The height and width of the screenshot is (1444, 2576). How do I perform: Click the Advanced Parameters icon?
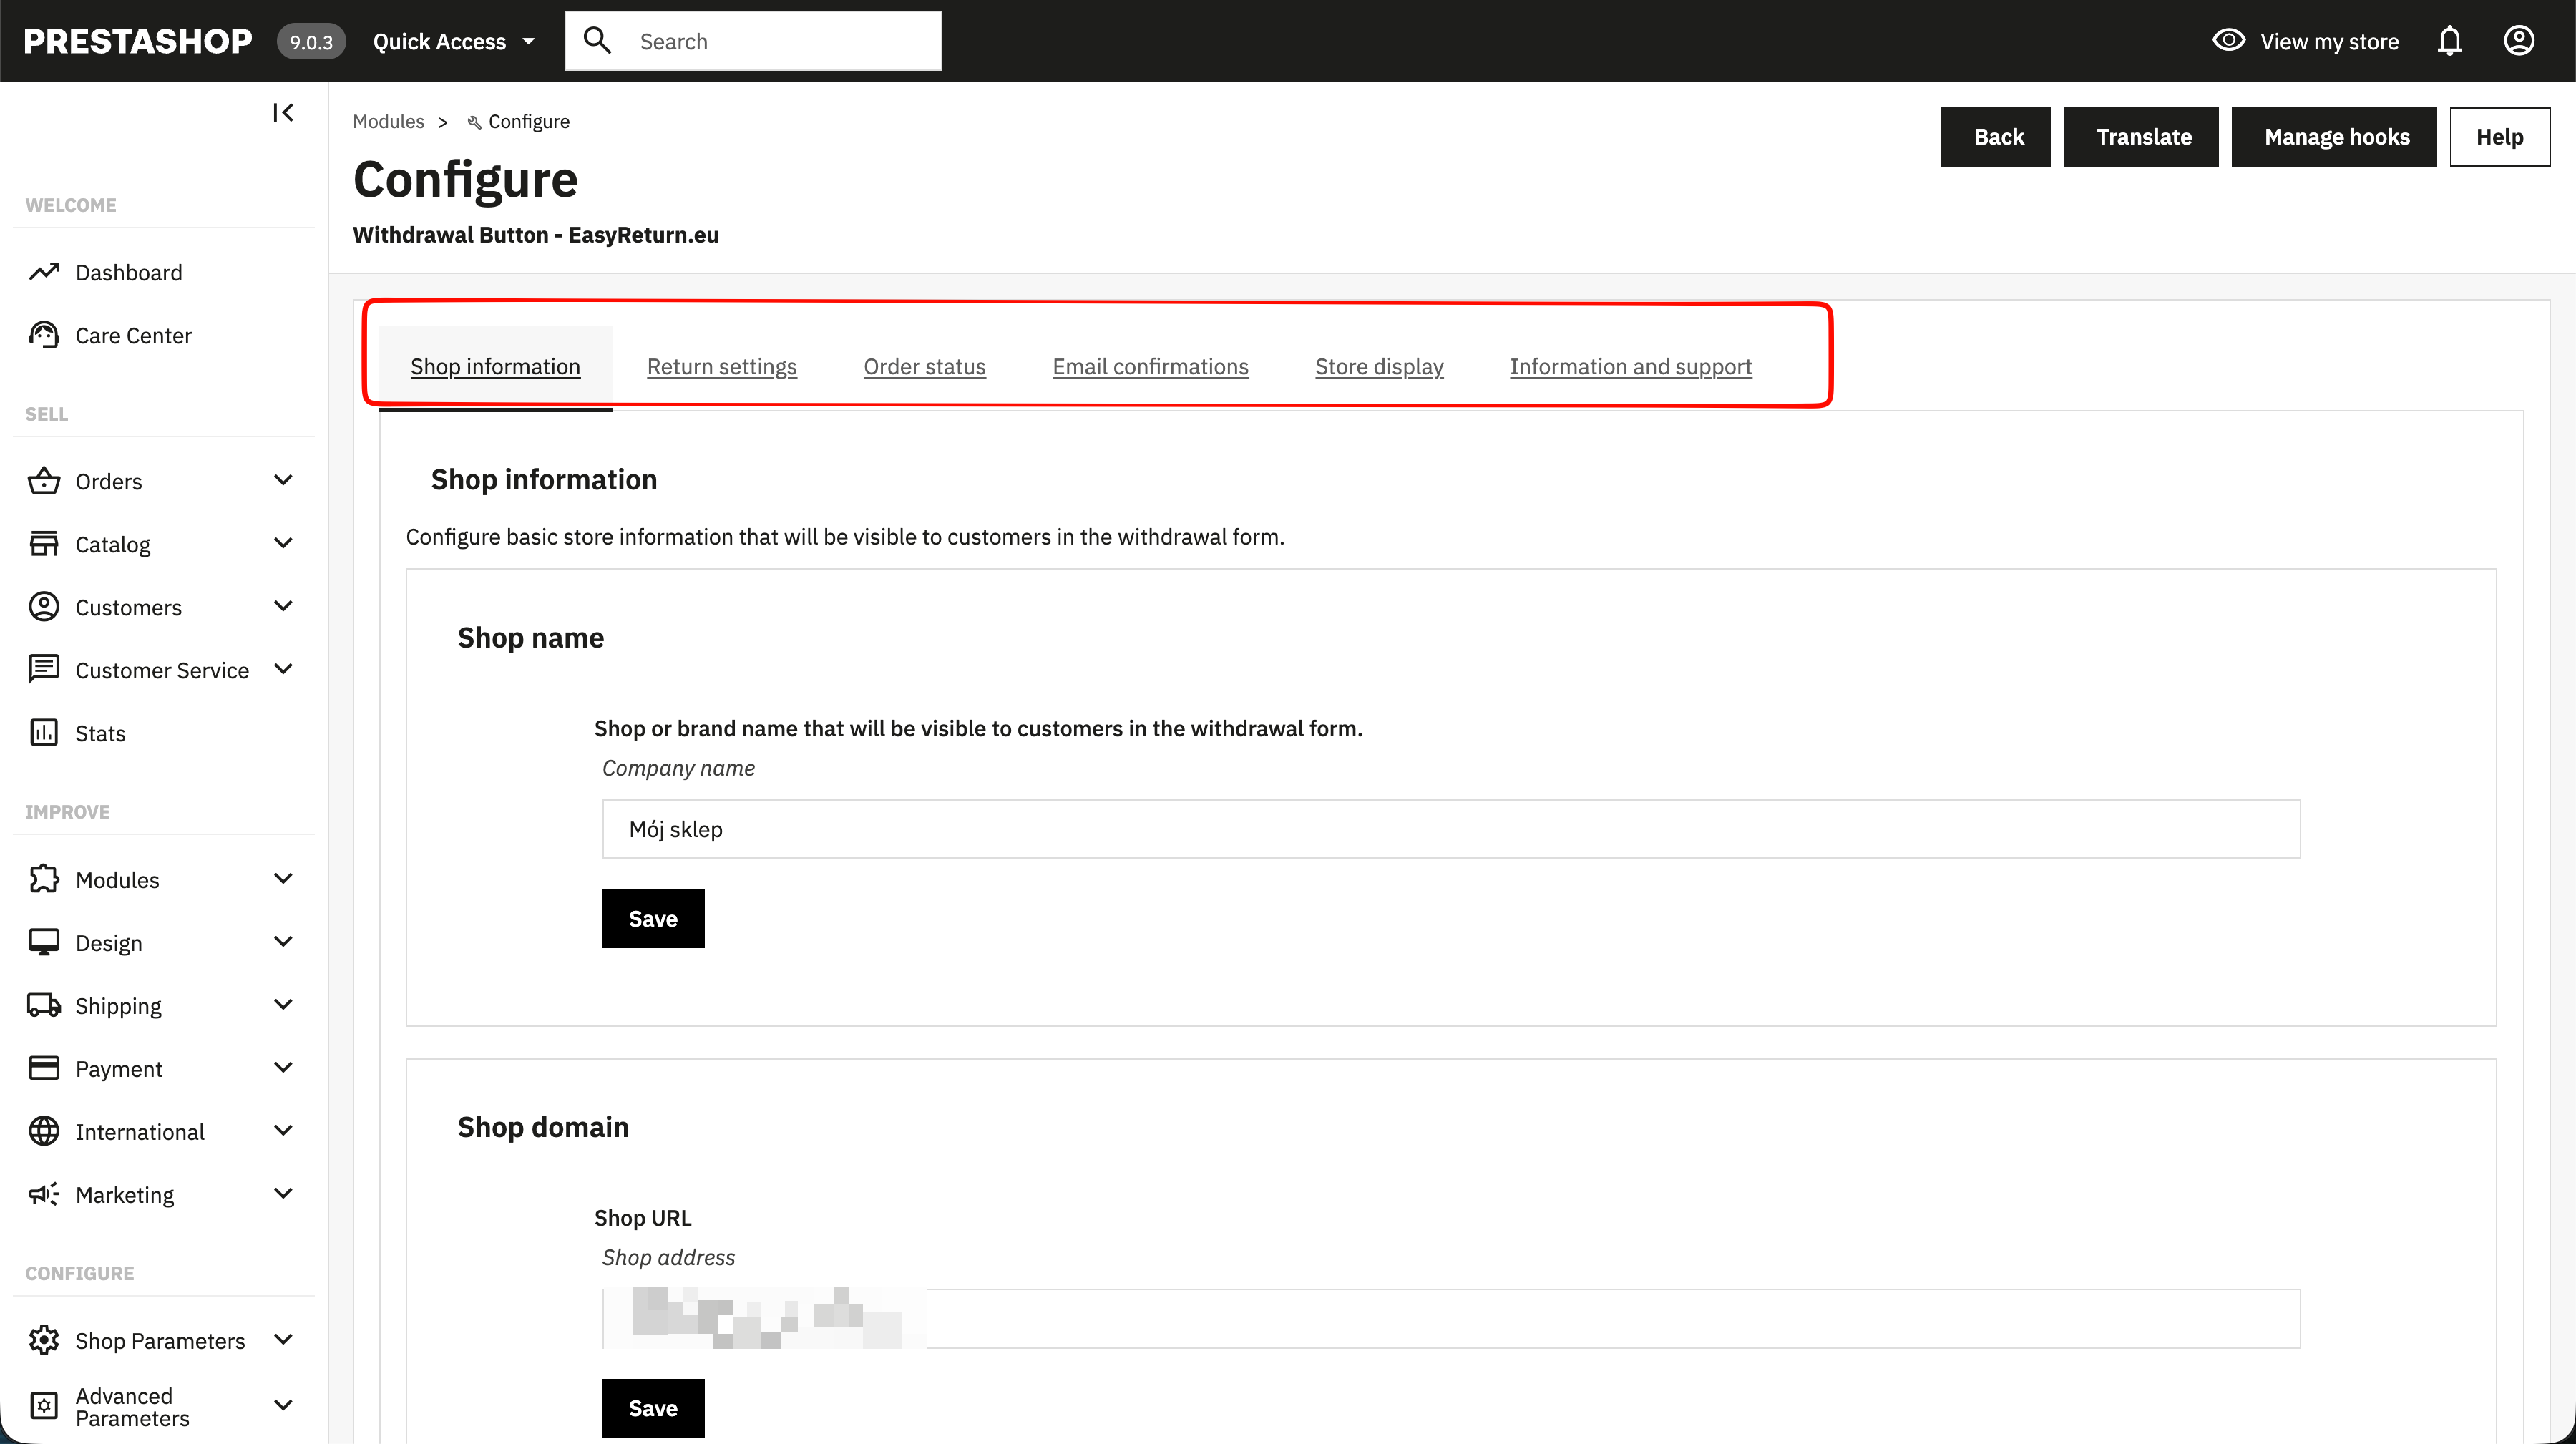[44, 1406]
